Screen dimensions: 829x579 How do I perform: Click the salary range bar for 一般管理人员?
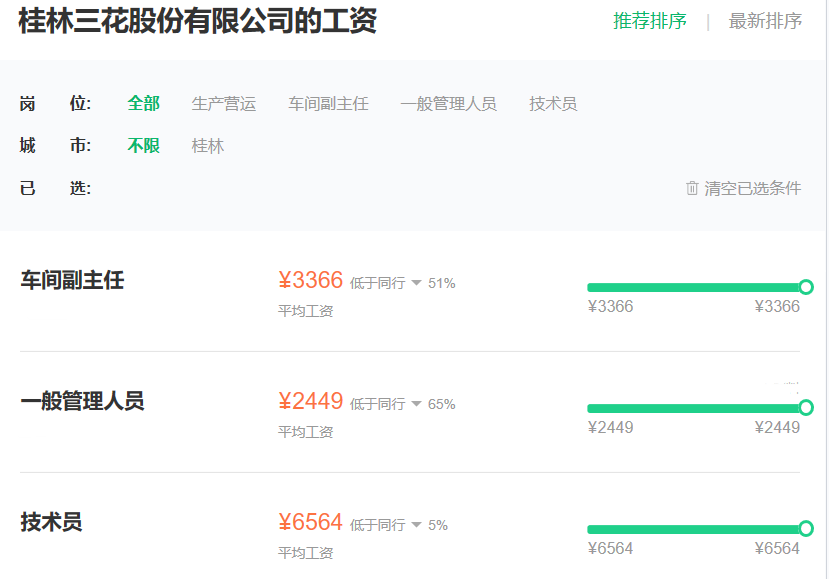[x=695, y=408]
